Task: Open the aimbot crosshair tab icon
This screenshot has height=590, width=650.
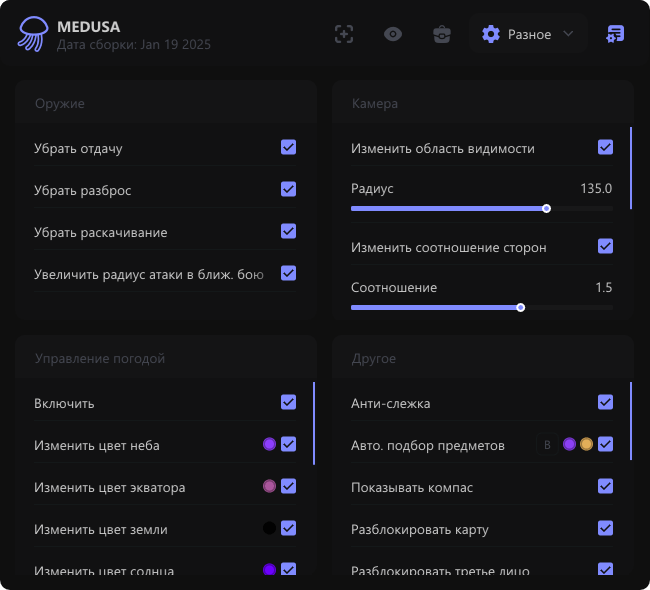Action: pyautogui.click(x=344, y=34)
